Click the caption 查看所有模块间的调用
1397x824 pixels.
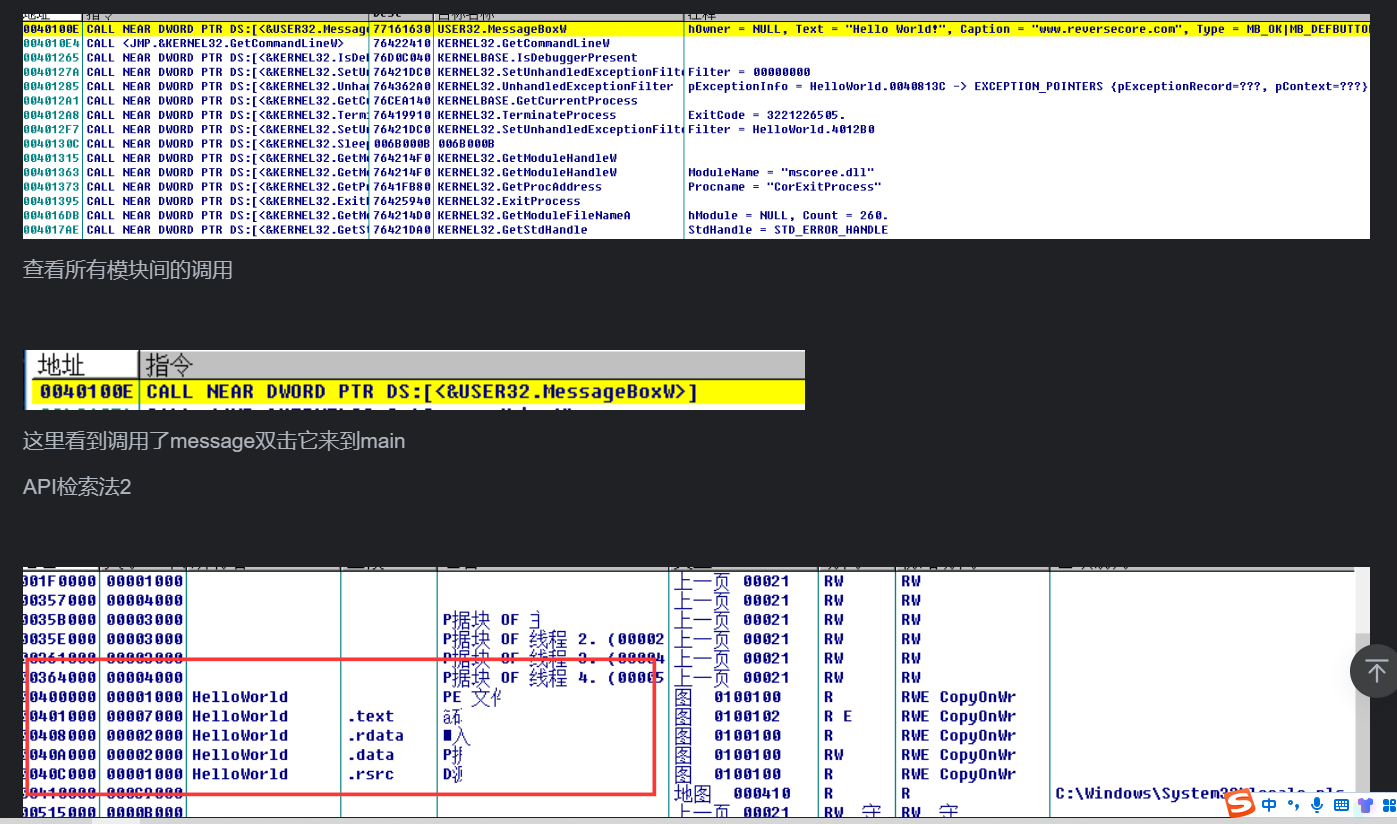pyautogui.click(x=128, y=270)
